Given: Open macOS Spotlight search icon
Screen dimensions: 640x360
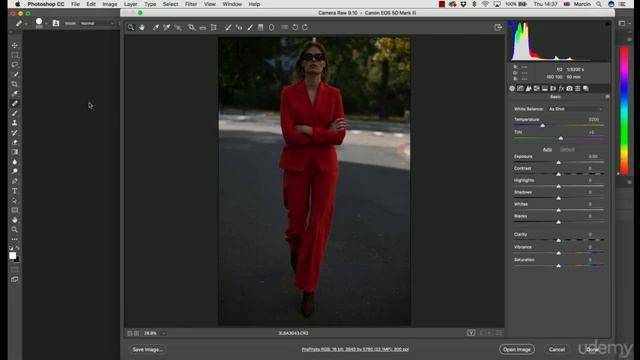Looking at the screenshot, I should coord(598,4).
